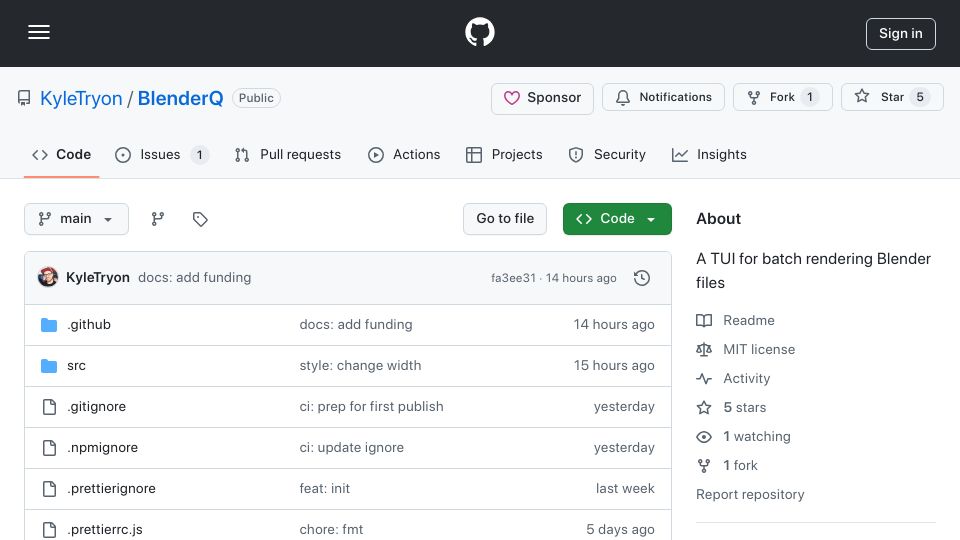The width and height of the screenshot is (960, 540).
Task: Click the Go to file button
Action: (504, 219)
